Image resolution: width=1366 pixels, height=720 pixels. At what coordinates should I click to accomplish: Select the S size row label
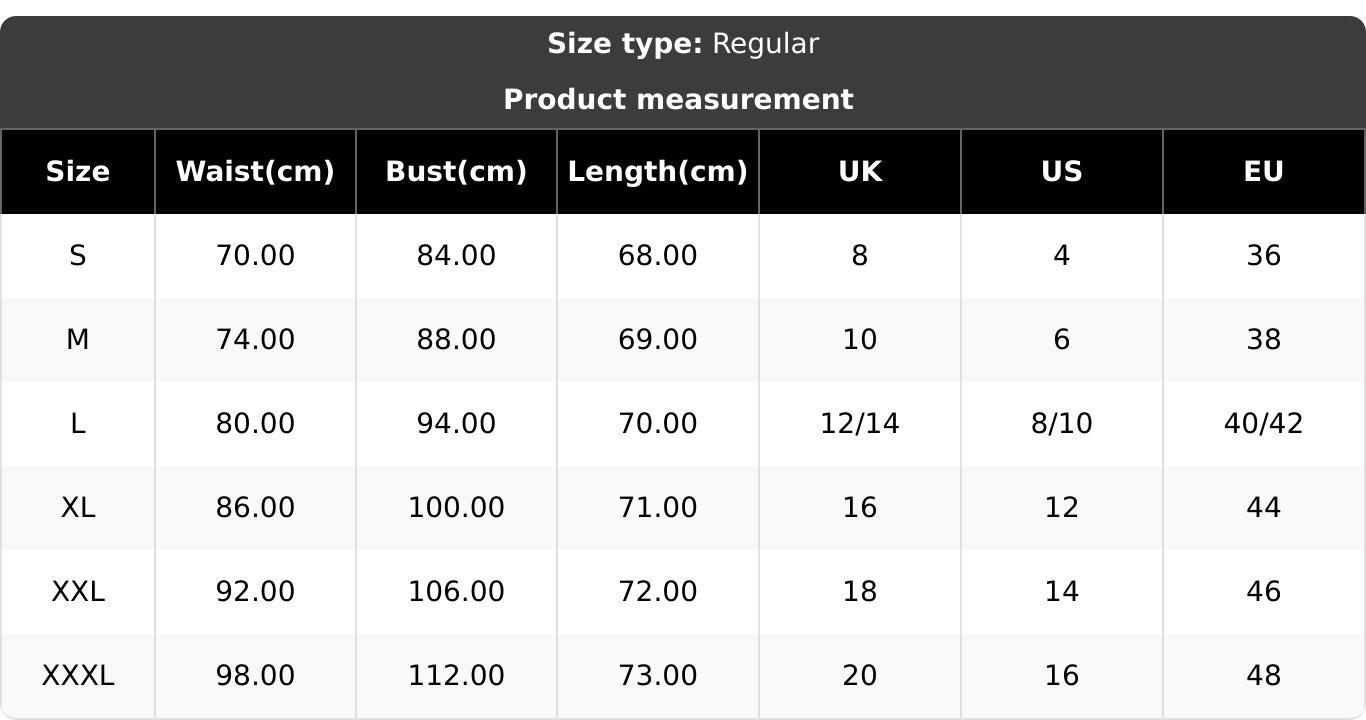click(78, 256)
